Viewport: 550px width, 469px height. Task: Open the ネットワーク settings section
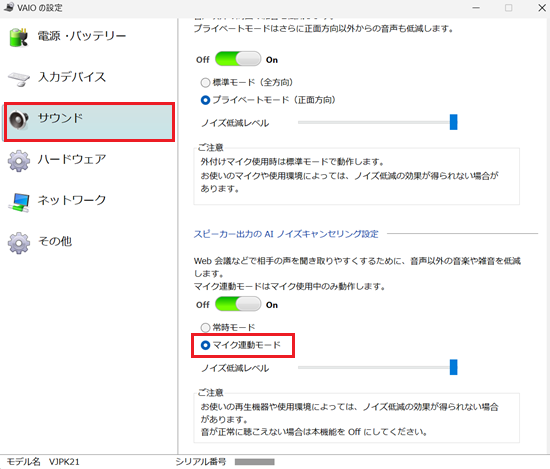pyautogui.click(x=88, y=201)
